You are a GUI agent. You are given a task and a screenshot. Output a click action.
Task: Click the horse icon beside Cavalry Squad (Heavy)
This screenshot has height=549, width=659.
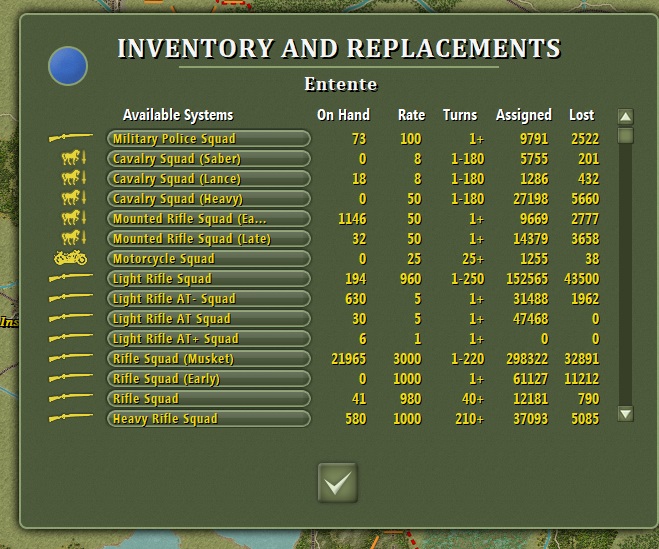click(x=74, y=198)
